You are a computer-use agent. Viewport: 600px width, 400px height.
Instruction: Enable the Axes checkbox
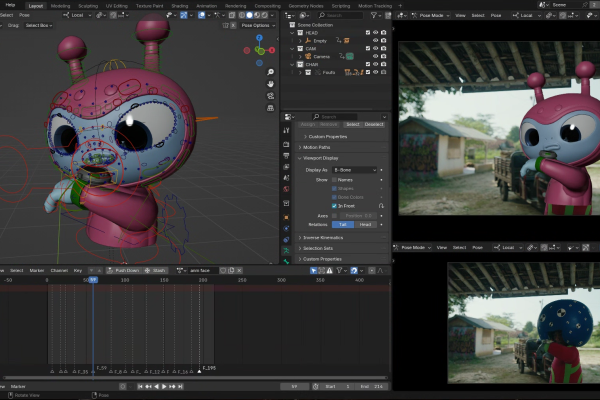(x=334, y=216)
